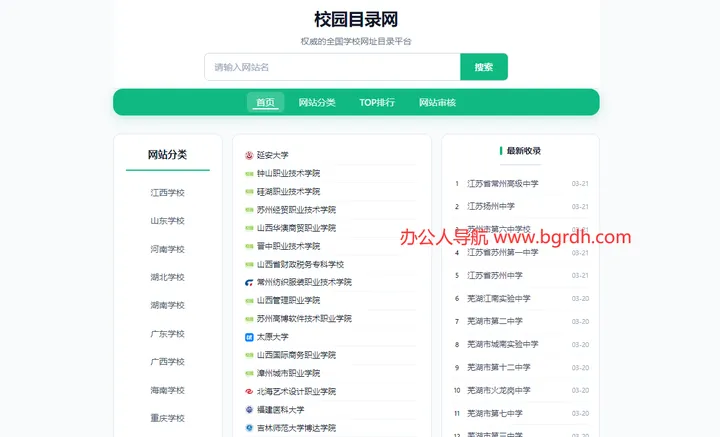720x437 pixels.
Task: Open 芜湖市城南实验中学 in latest list
Action: [503, 344]
